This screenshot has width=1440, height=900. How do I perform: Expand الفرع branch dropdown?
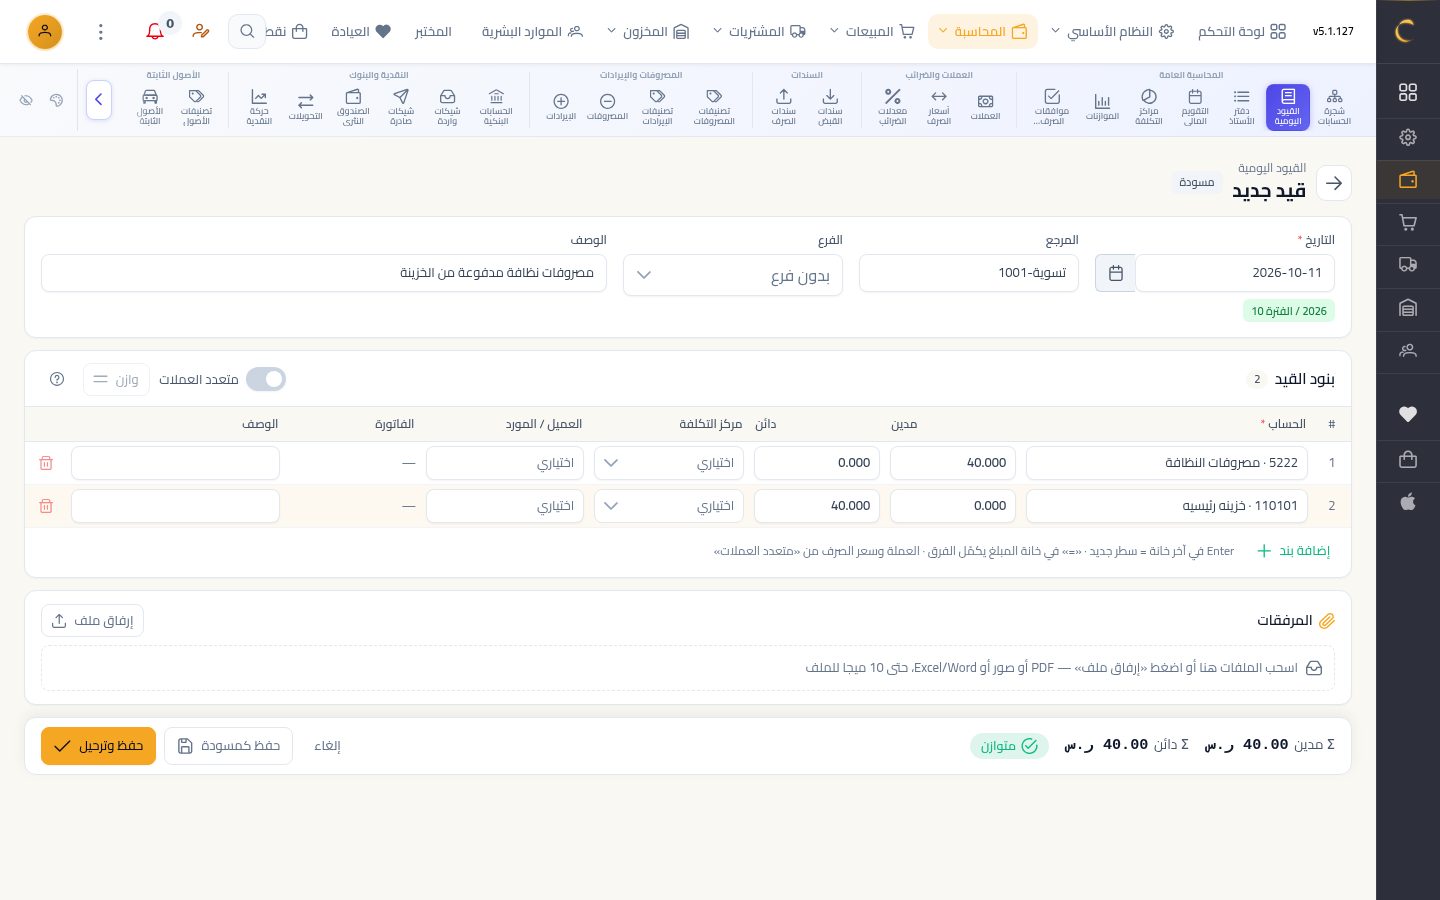pyautogui.click(x=733, y=275)
